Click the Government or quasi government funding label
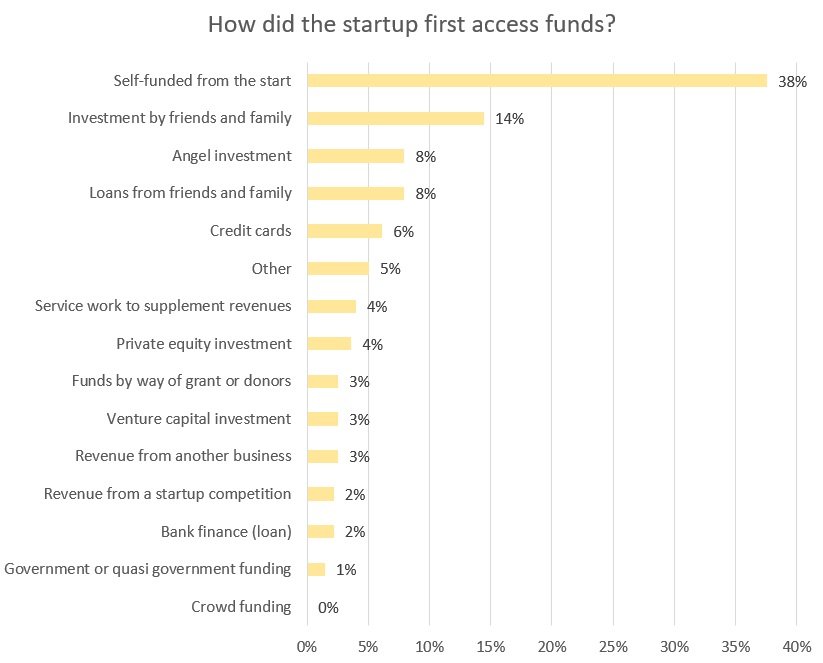The height and width of the screenshot is (663, 823). coord(147,569)
